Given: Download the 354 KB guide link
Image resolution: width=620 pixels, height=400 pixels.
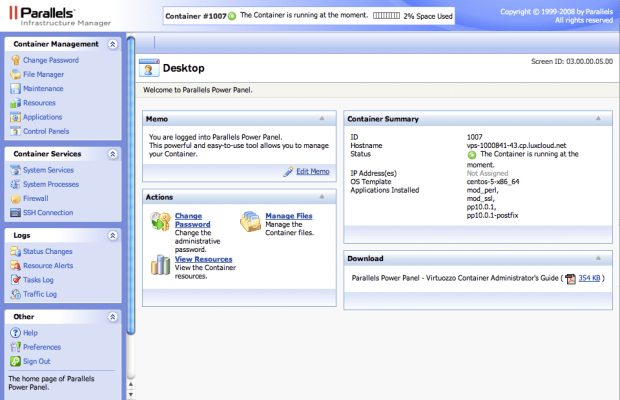Looking at the screenshot, I should click(x=589, y=278).
